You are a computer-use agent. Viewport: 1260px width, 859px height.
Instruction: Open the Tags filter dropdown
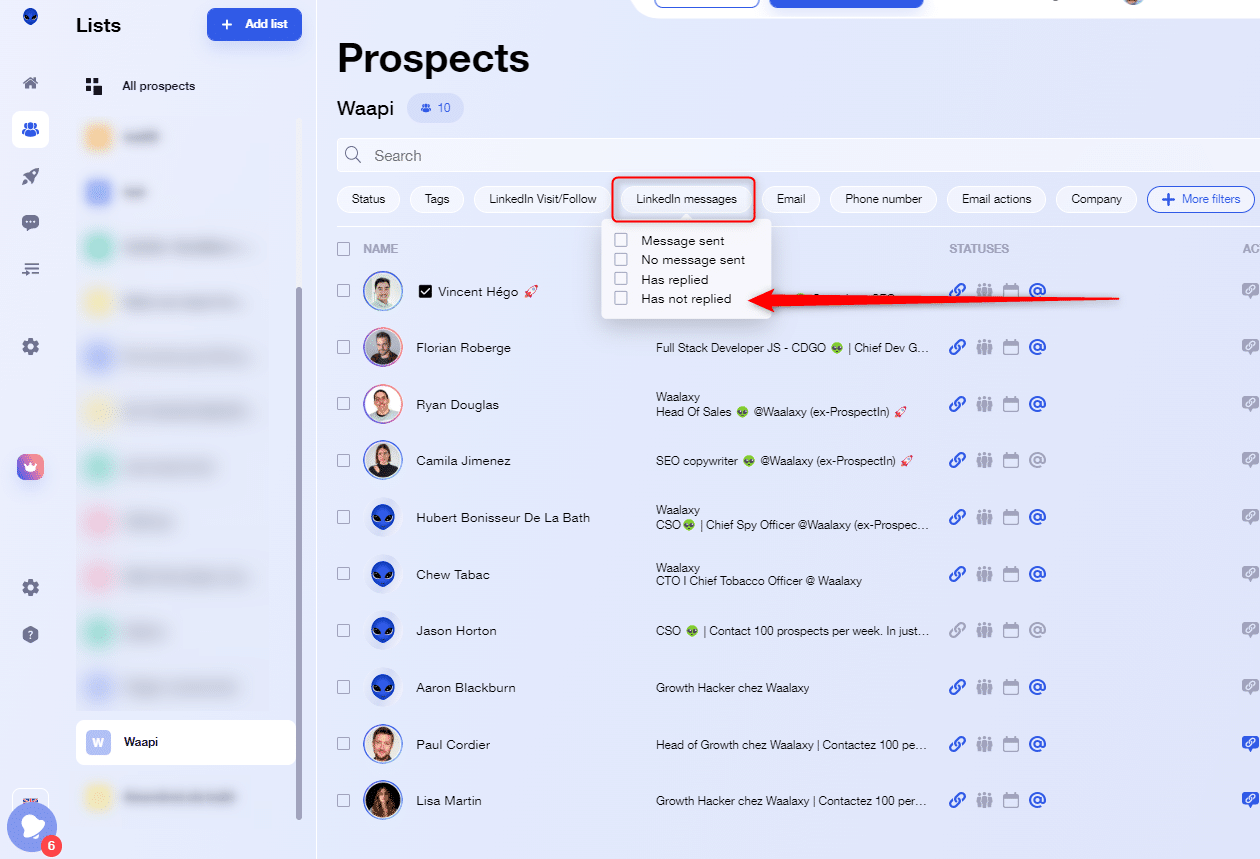tap(437, 199)
